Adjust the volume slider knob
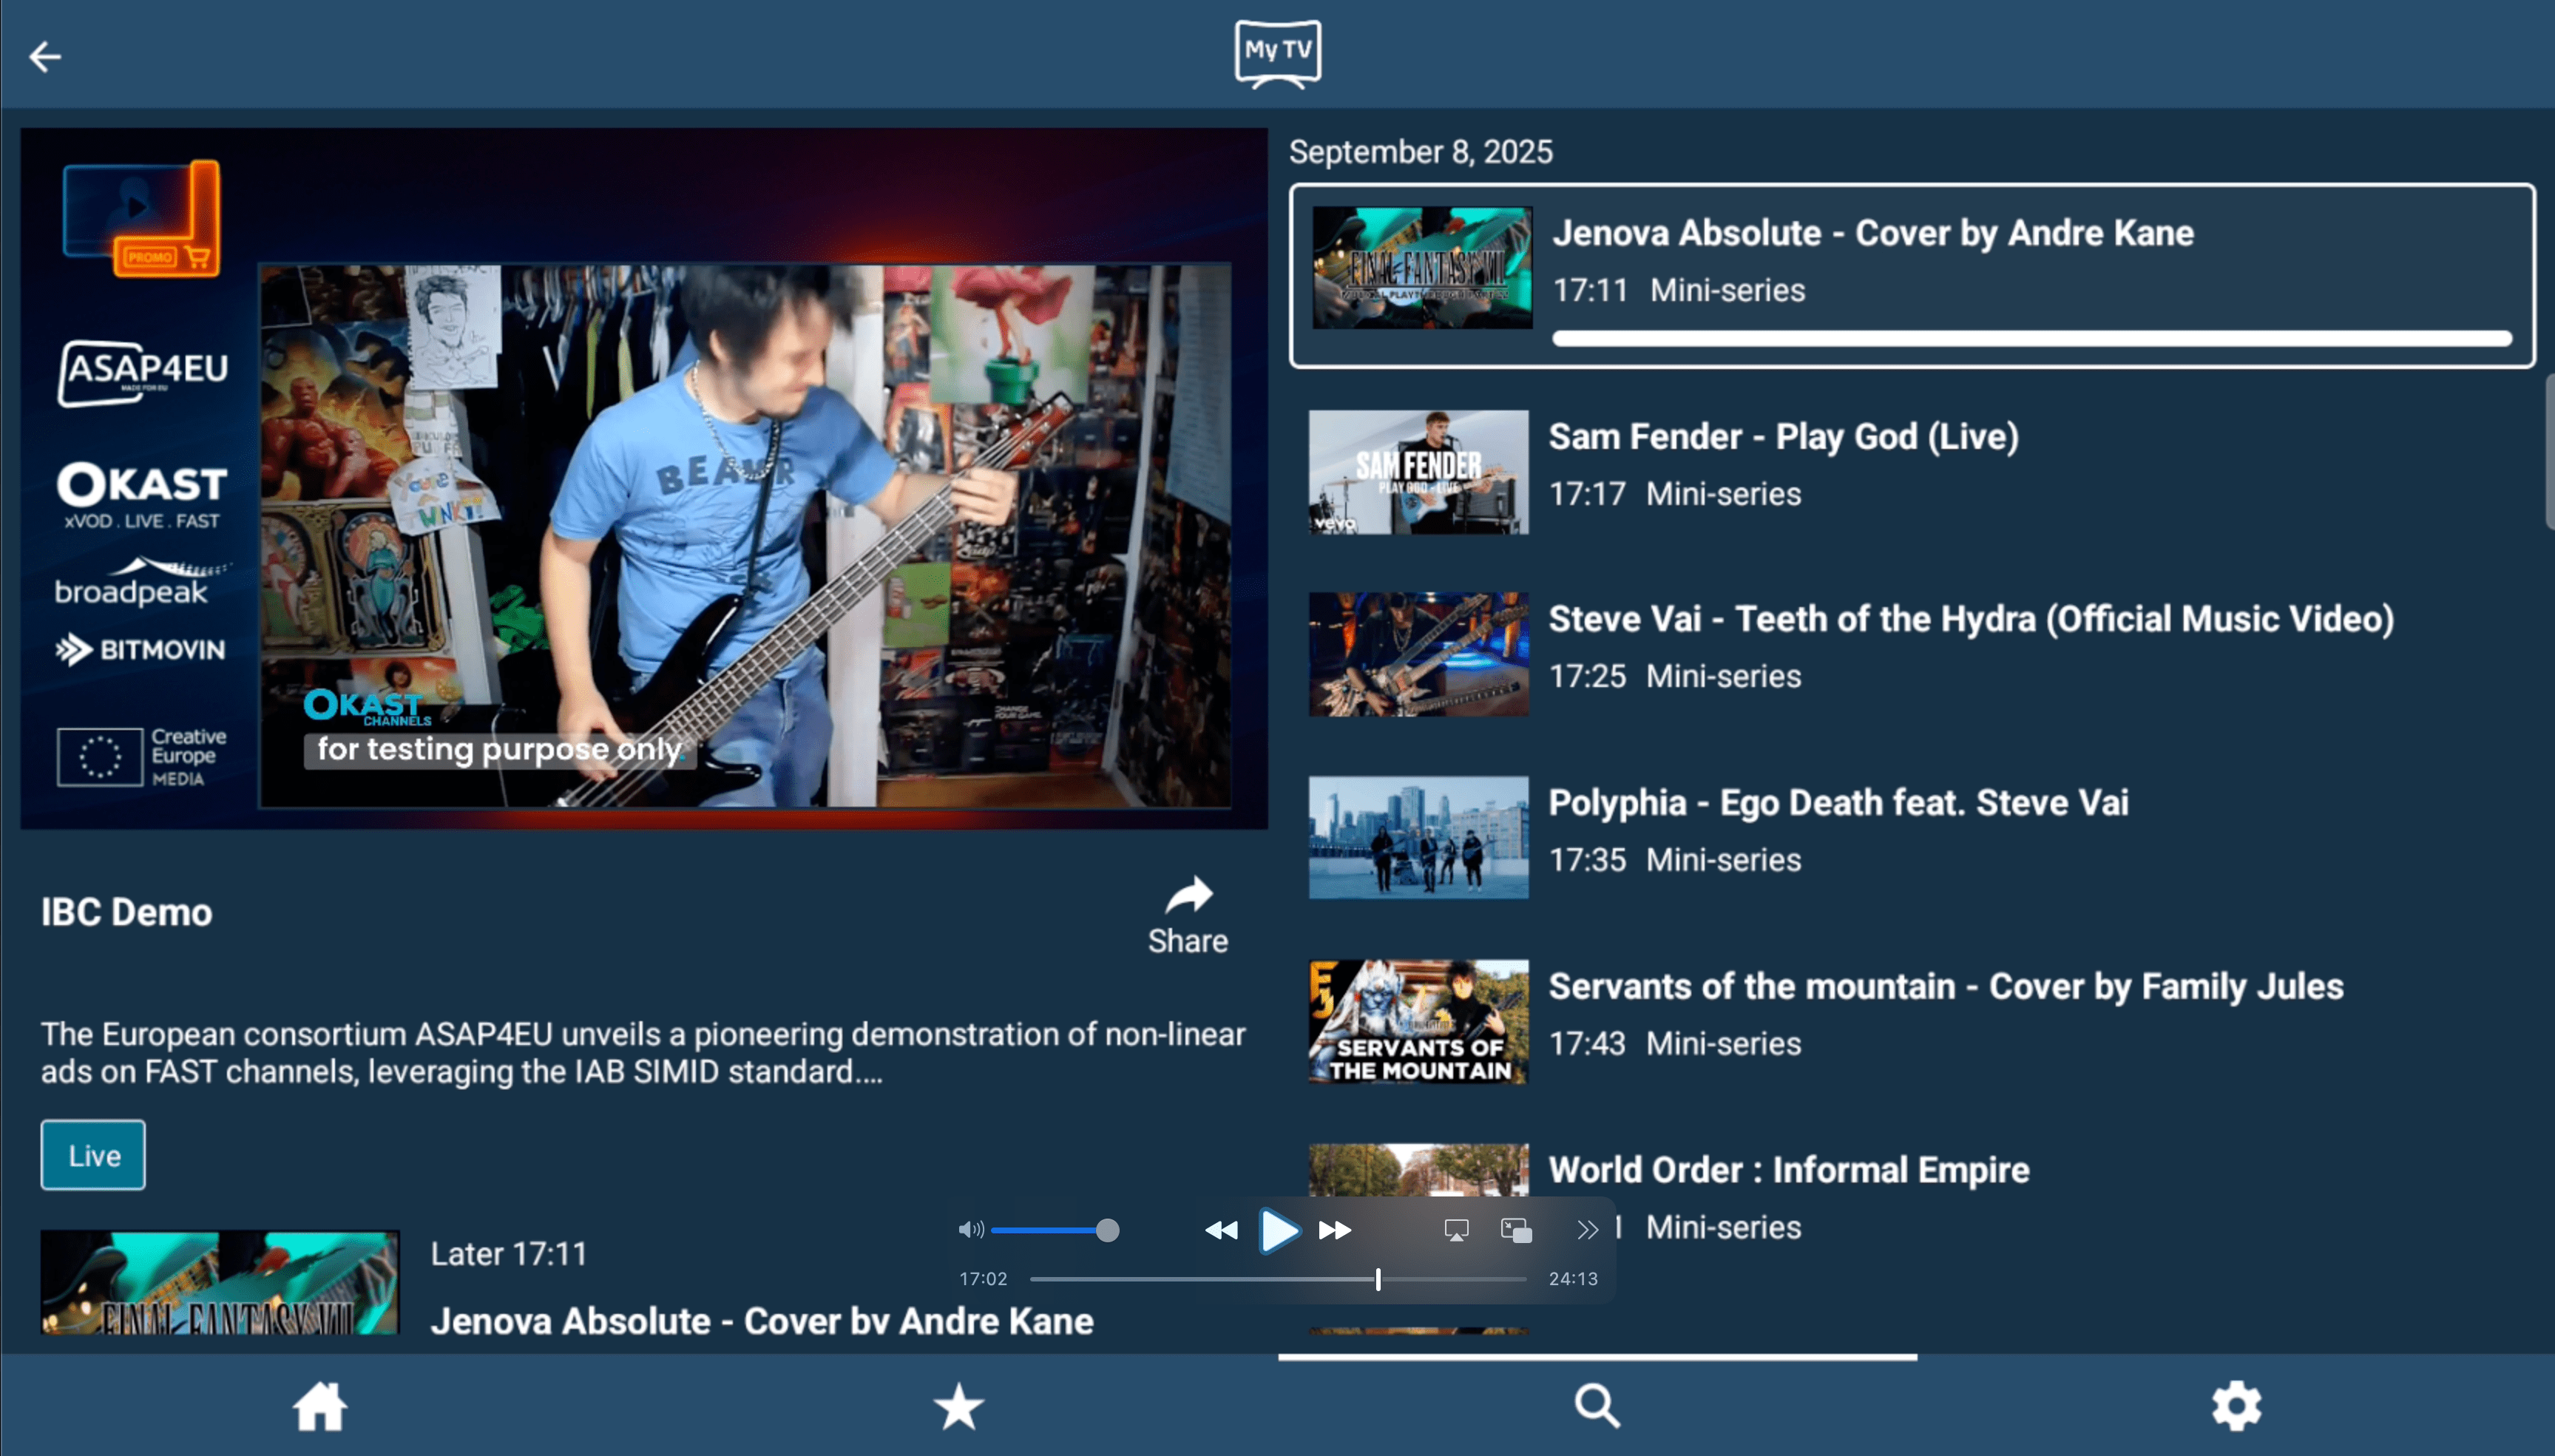 point(1107,1230)
